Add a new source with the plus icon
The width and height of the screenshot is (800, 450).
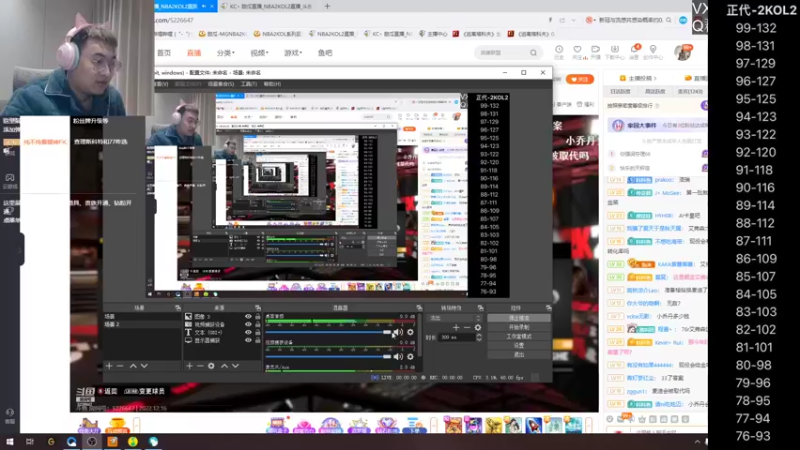point(189,366)
